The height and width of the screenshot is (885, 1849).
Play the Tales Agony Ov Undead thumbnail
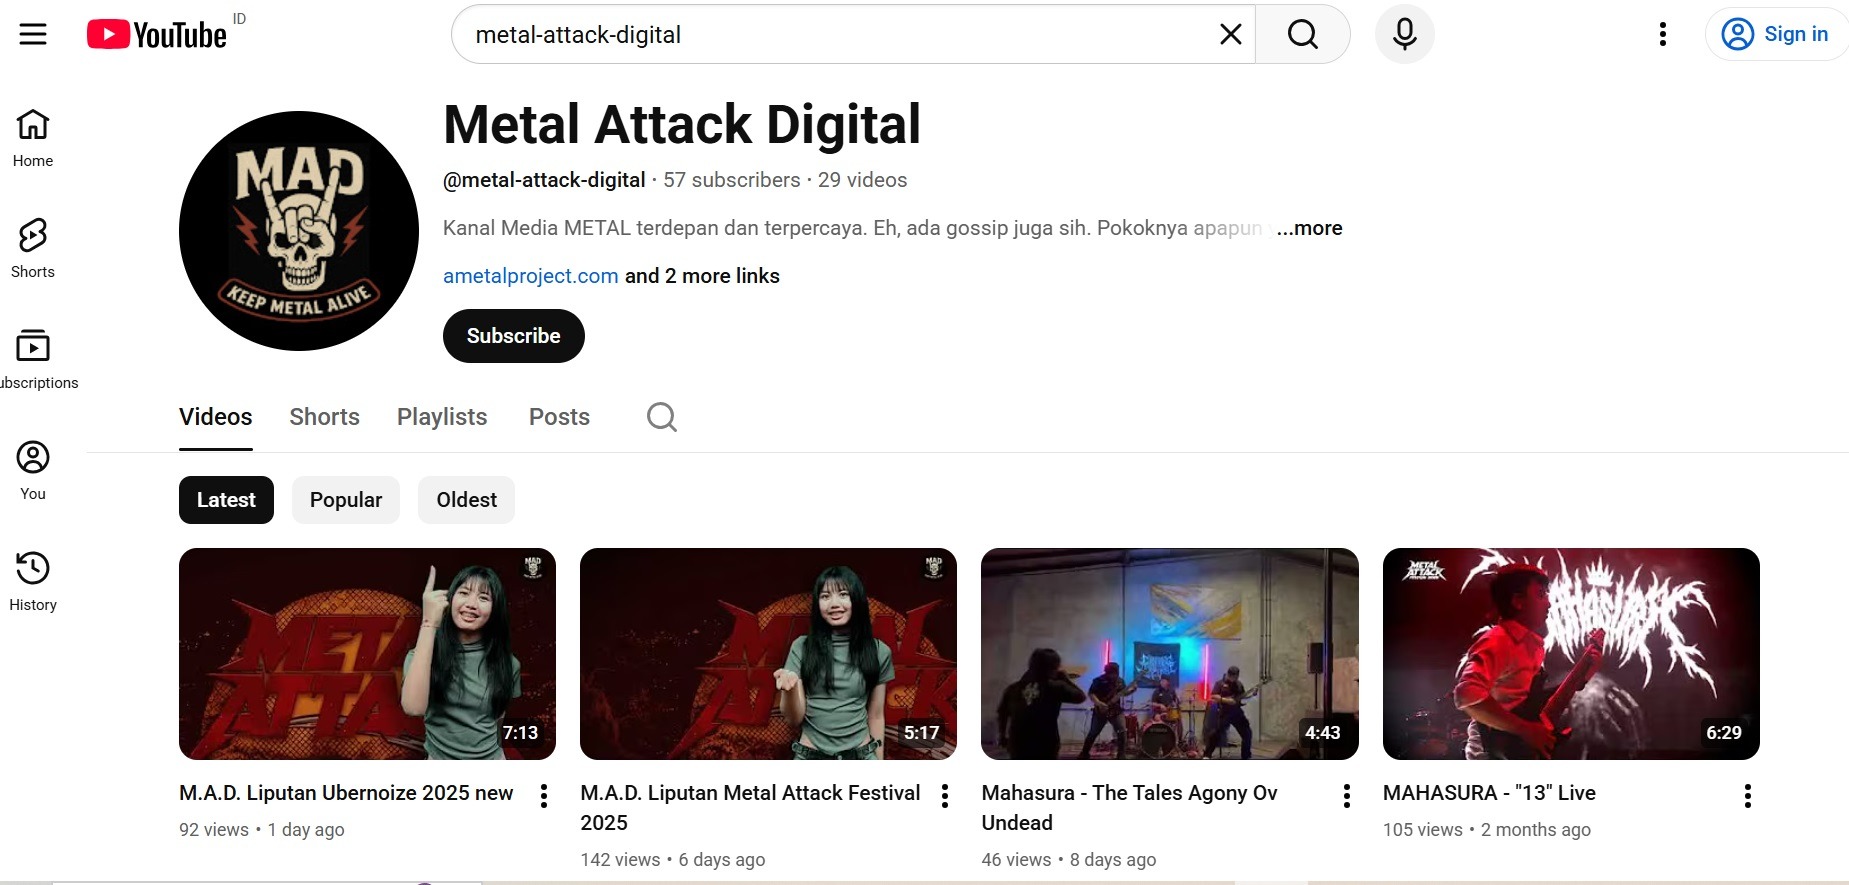click(x=1170, y=654)
